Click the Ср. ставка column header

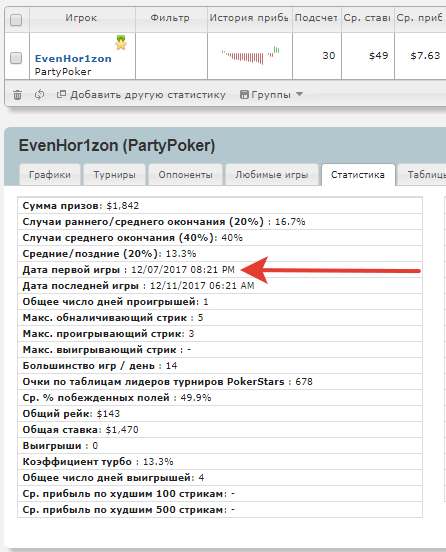(x=367, y=18)
